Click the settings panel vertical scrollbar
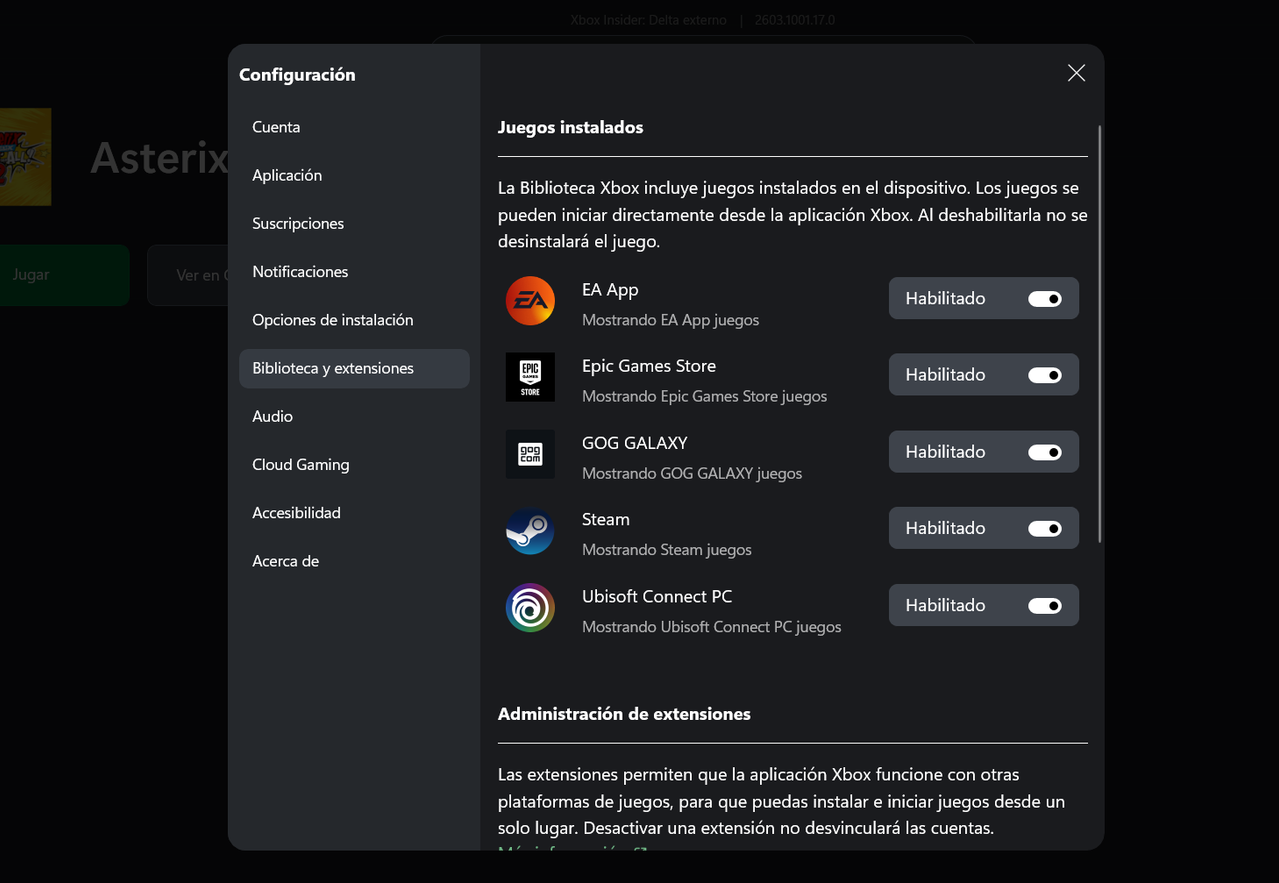1279x883 pixels. click(x=1100, y=334)
